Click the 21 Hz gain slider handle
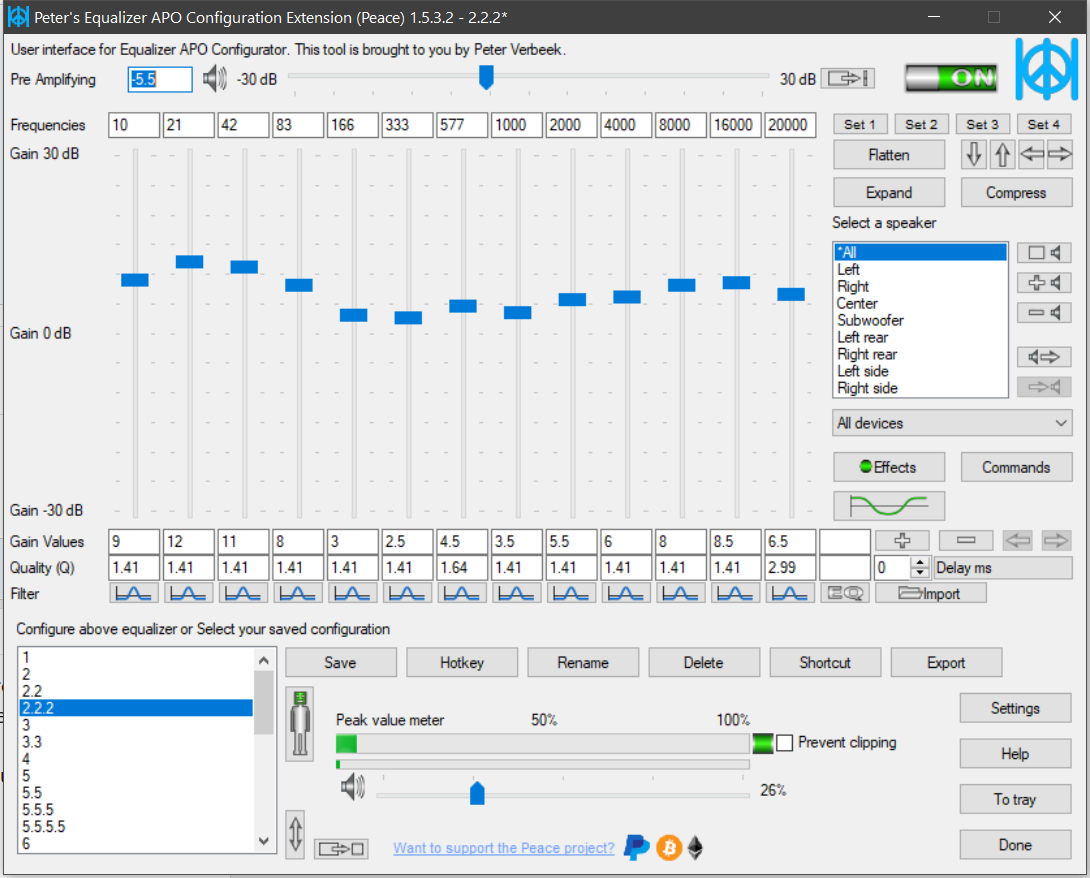The image size is (1090, 878). 189,261
